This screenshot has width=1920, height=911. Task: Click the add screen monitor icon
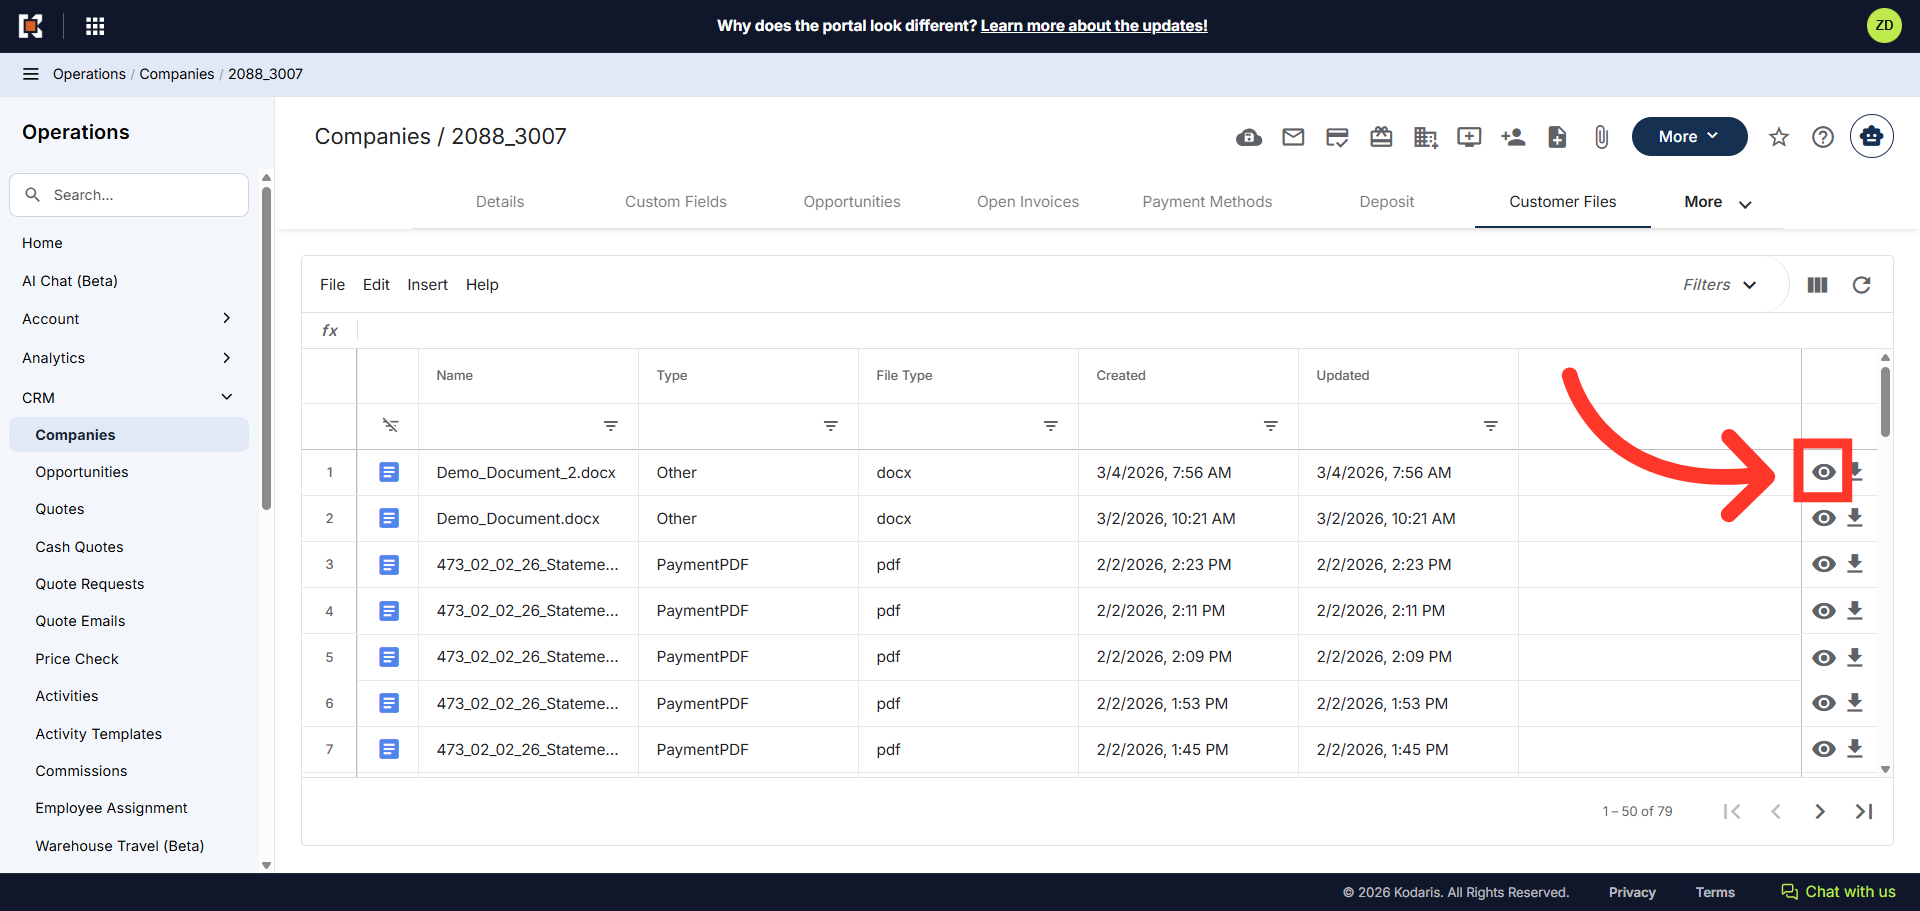[x=1469, y=137]
